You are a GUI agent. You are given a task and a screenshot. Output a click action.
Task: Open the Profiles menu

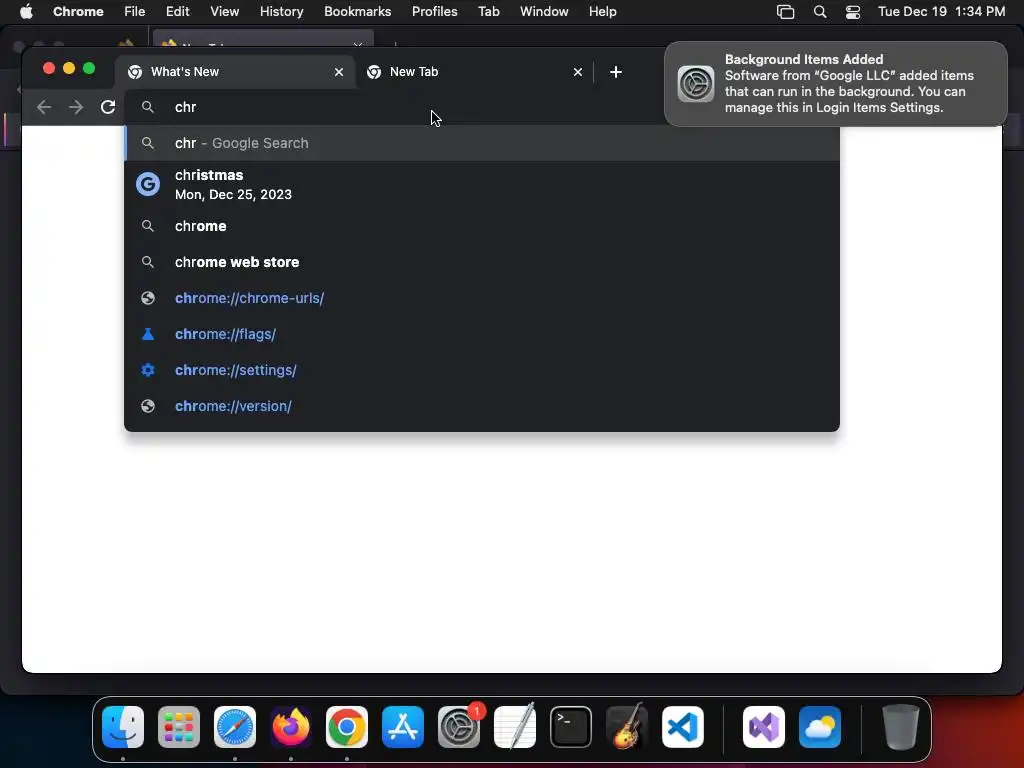[x=435, y=12]
